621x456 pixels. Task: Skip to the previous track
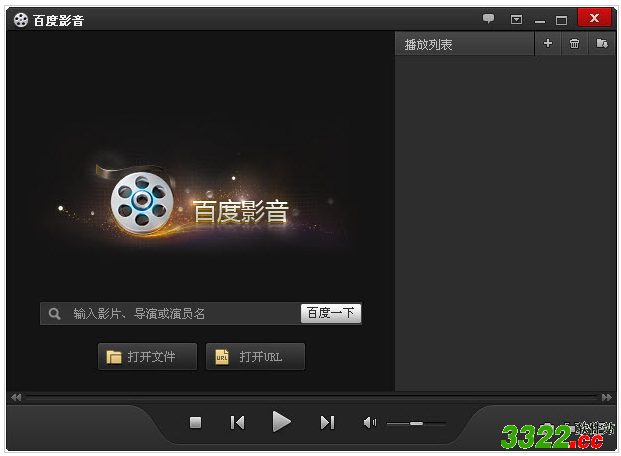[x=237, y=422]
